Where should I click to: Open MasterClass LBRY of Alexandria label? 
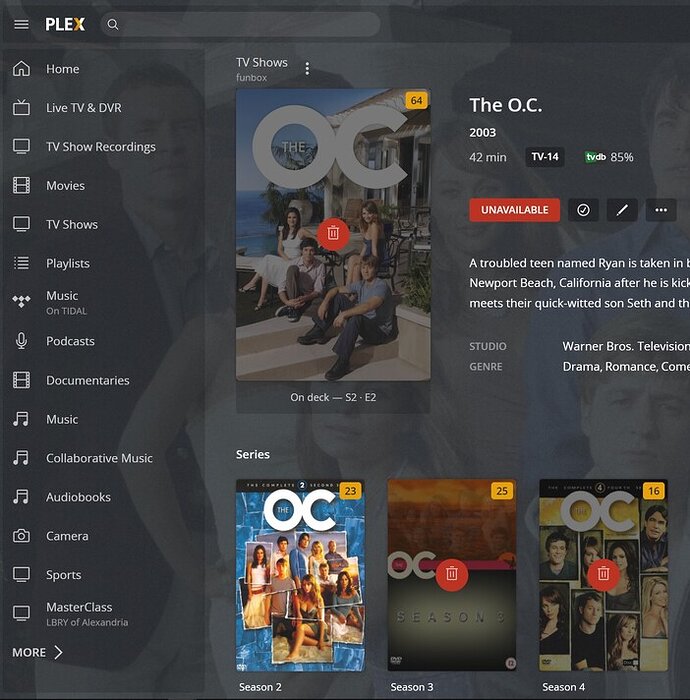click(x=87, y=614)
